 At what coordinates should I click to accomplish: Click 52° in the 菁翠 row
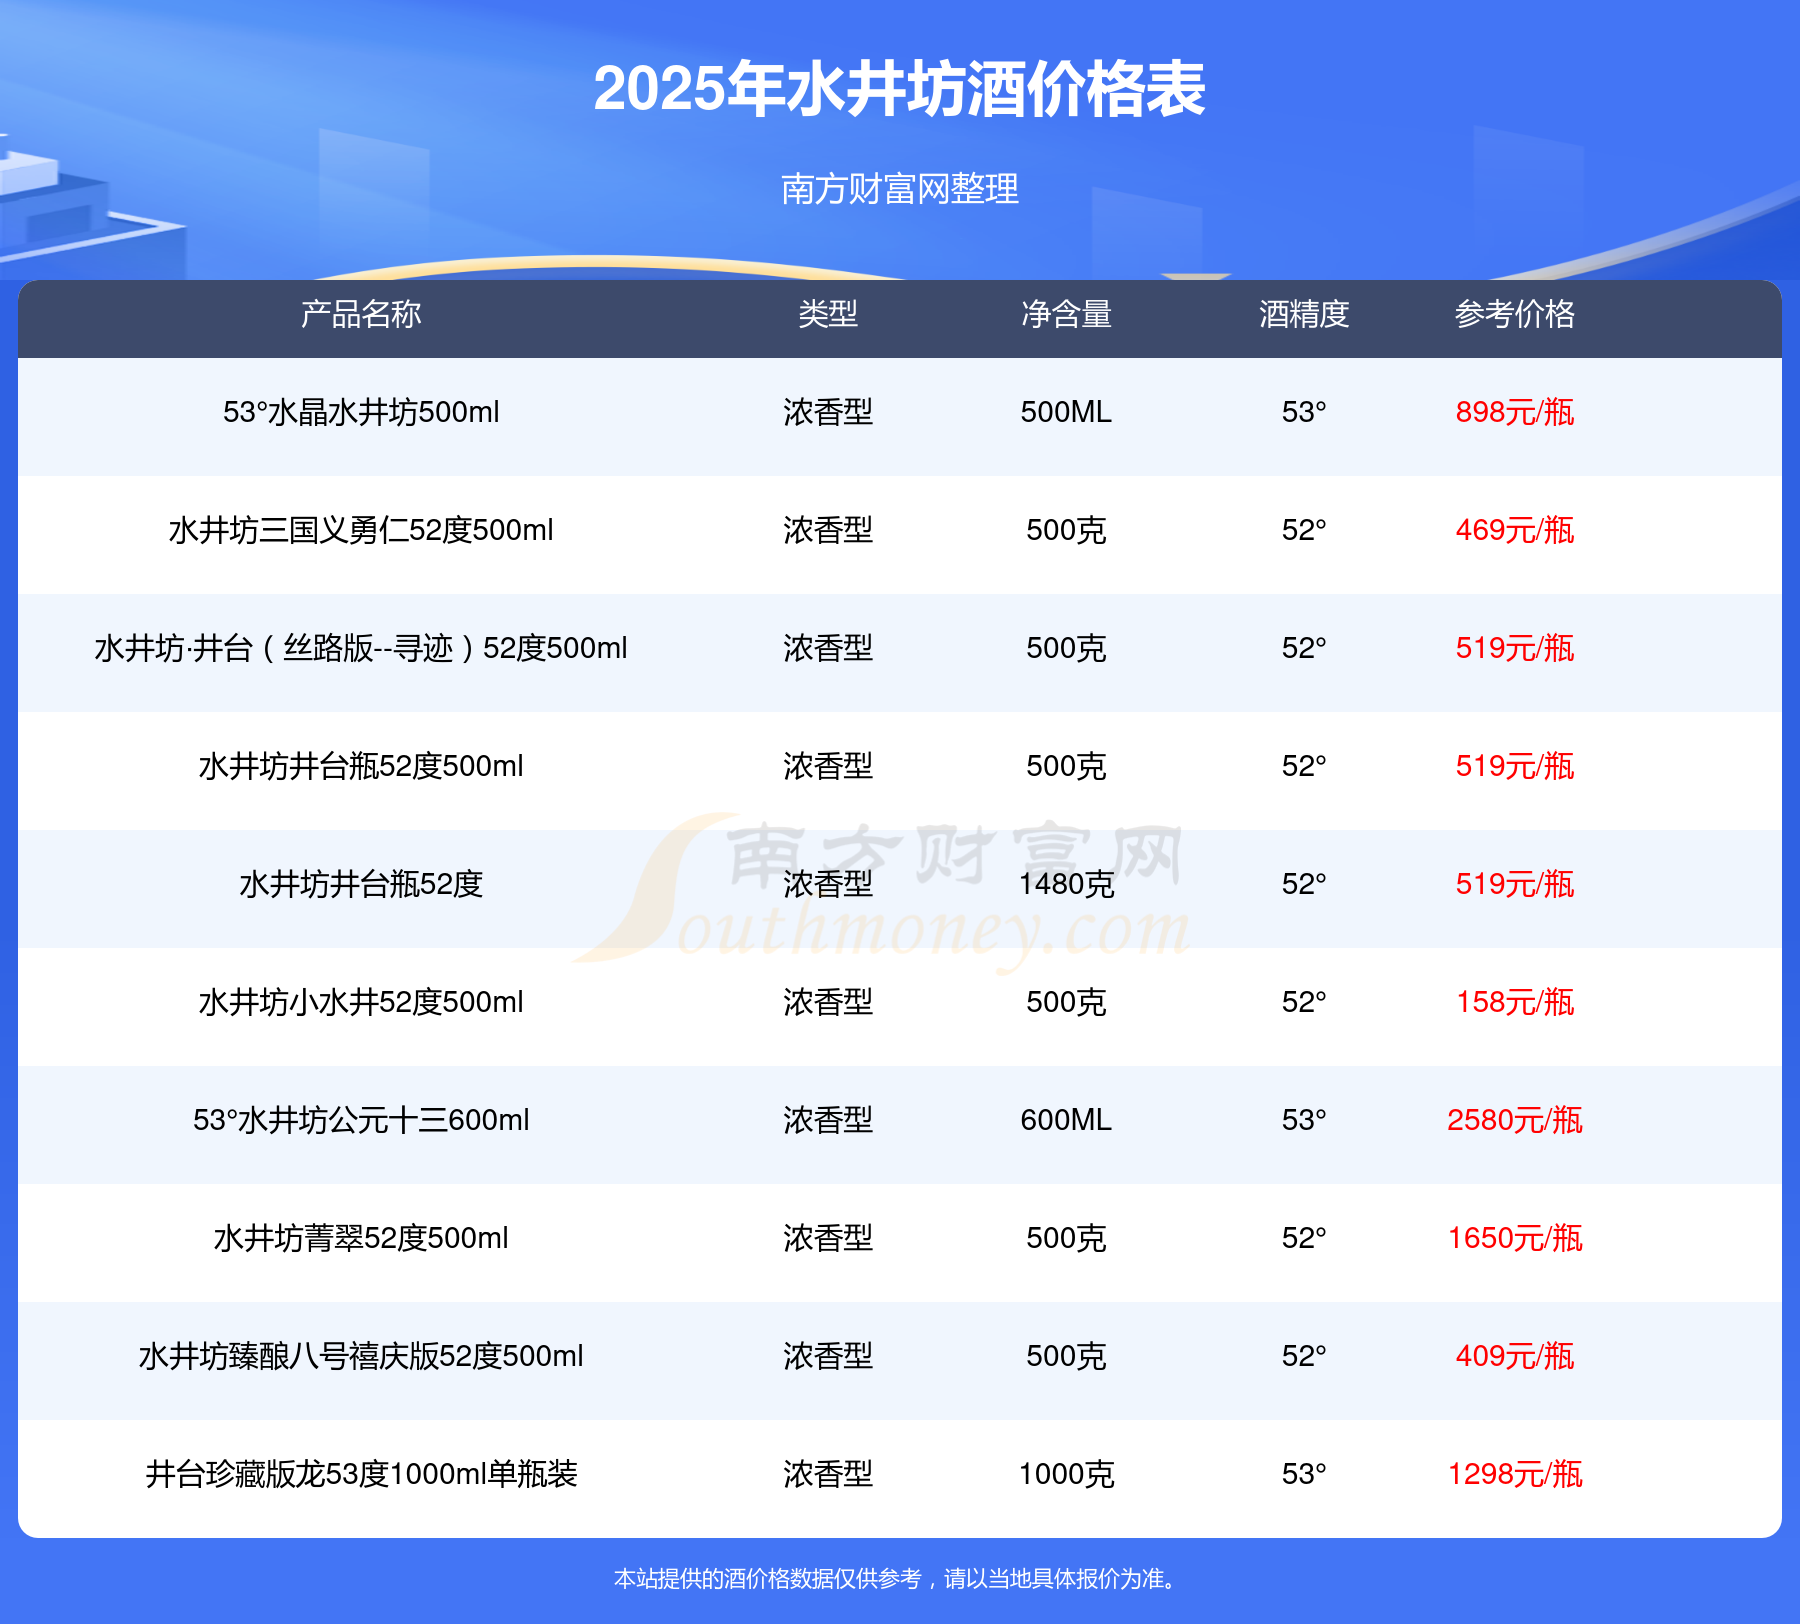click(x=1304, y=1238)
